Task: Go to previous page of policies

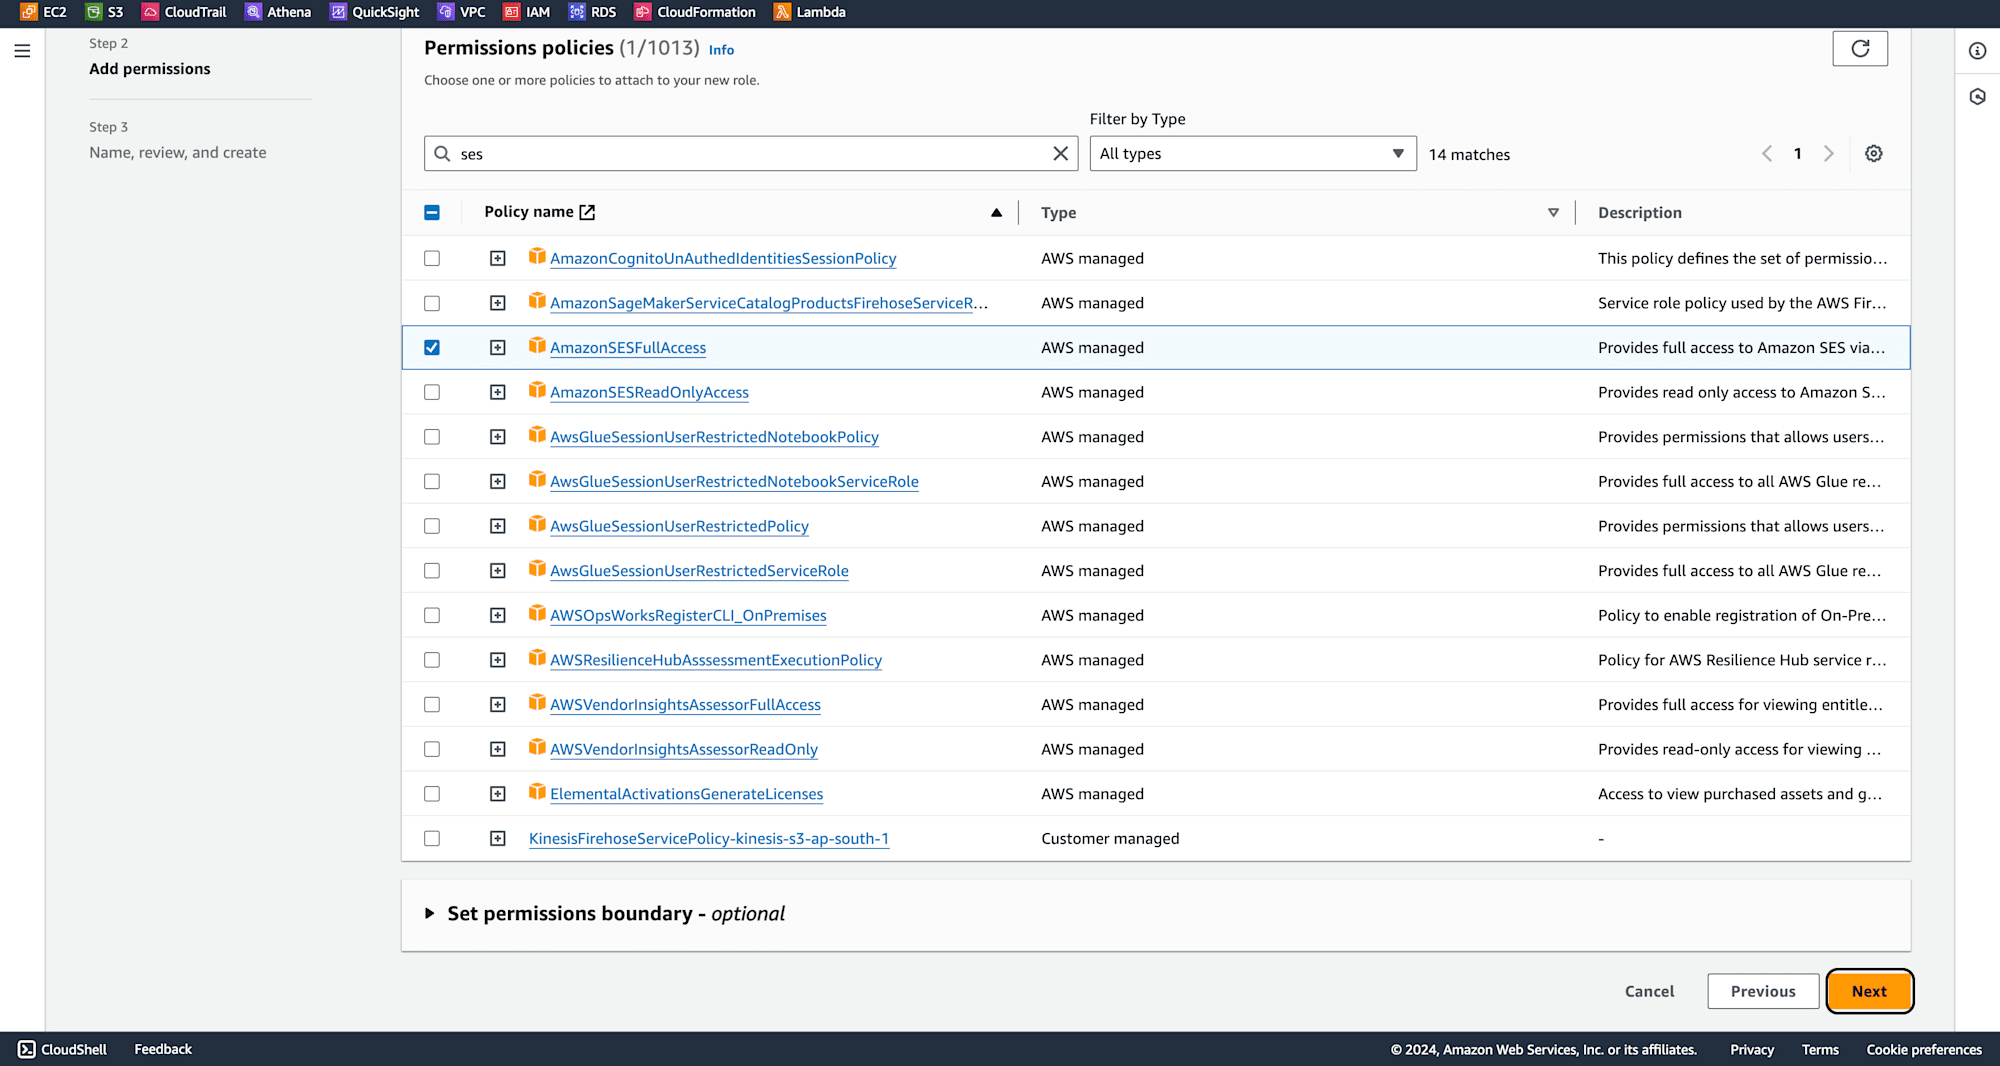Action: click(x=1767, y=154)
